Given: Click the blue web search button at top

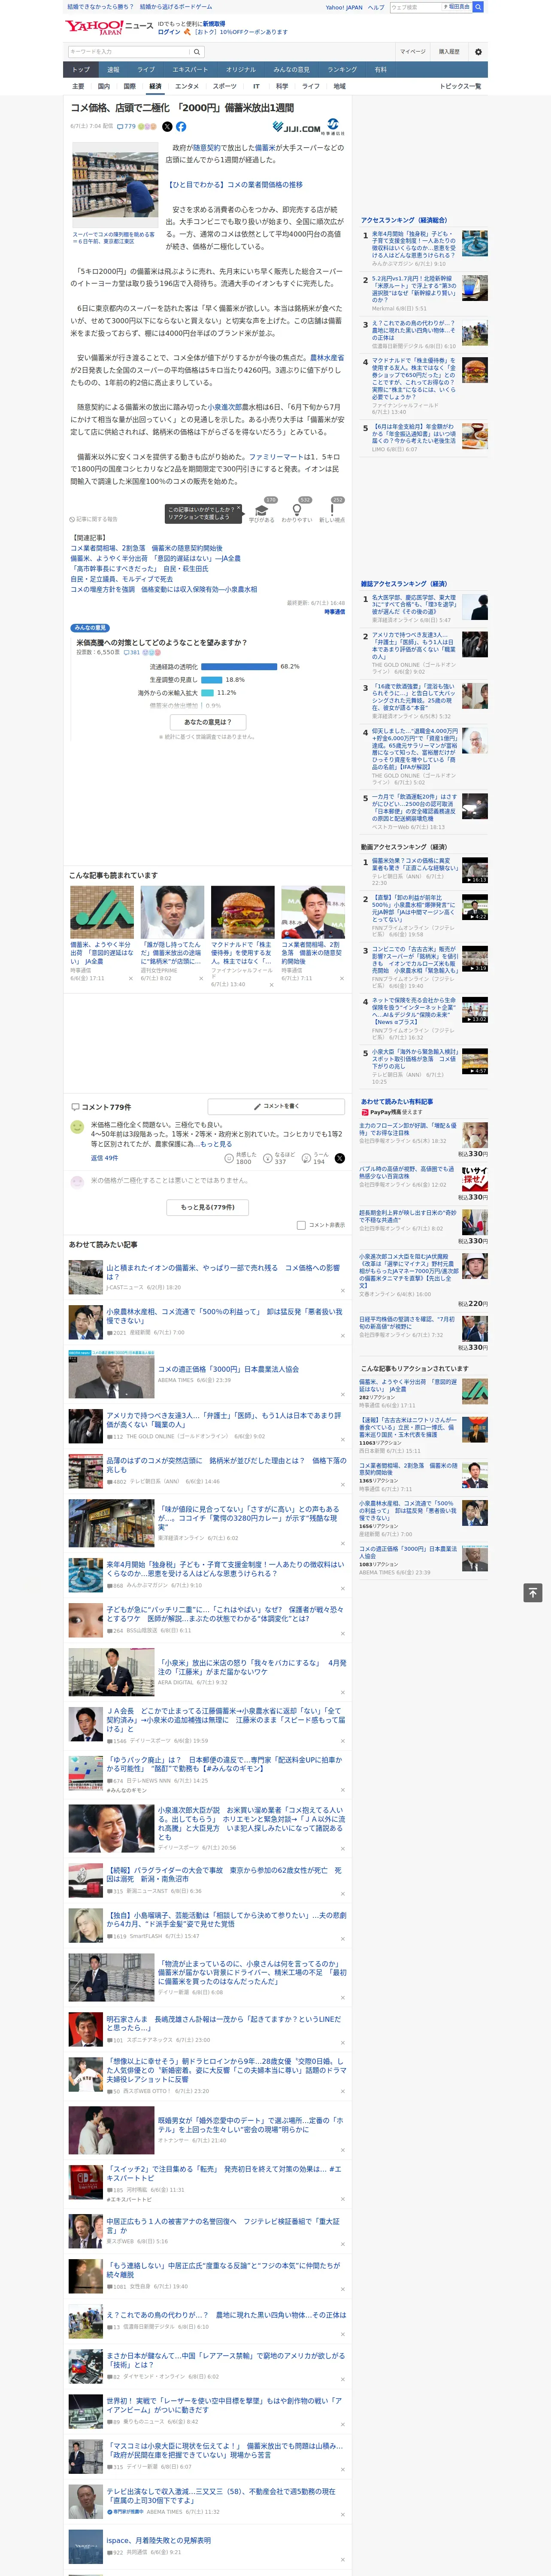Looking at the screenshot, I should click(x=478, y=7).
